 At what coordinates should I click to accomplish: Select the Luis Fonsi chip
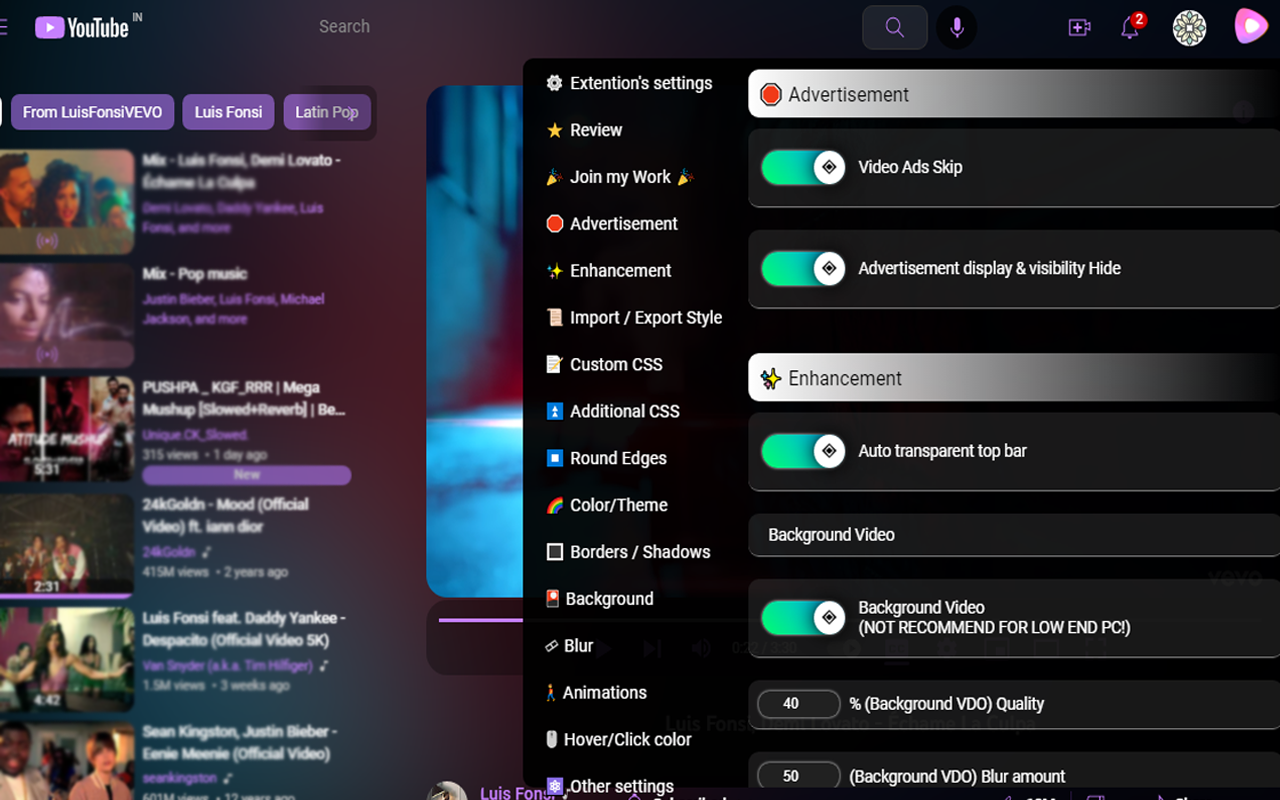click(228, 112)
